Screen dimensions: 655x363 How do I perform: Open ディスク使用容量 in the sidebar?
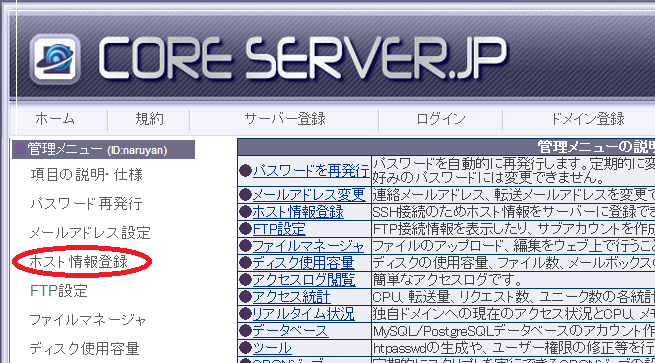coord(84,348)
